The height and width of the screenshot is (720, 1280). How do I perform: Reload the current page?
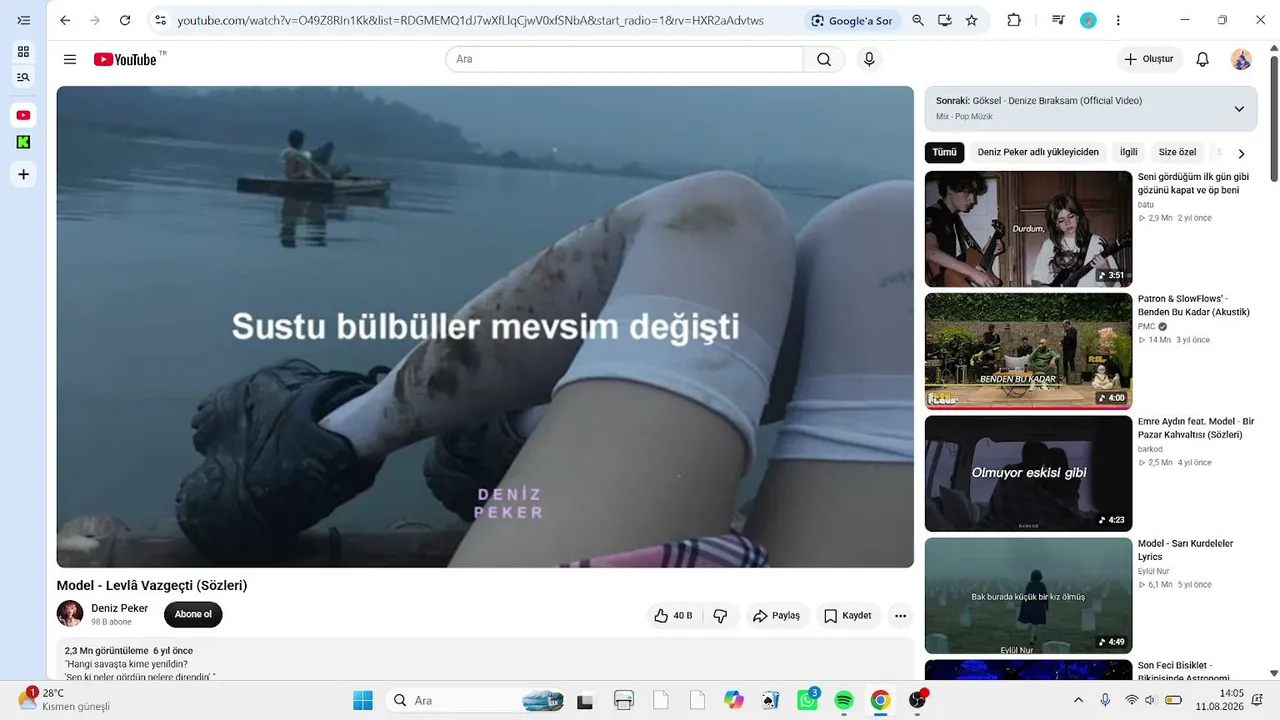(125, 20)
